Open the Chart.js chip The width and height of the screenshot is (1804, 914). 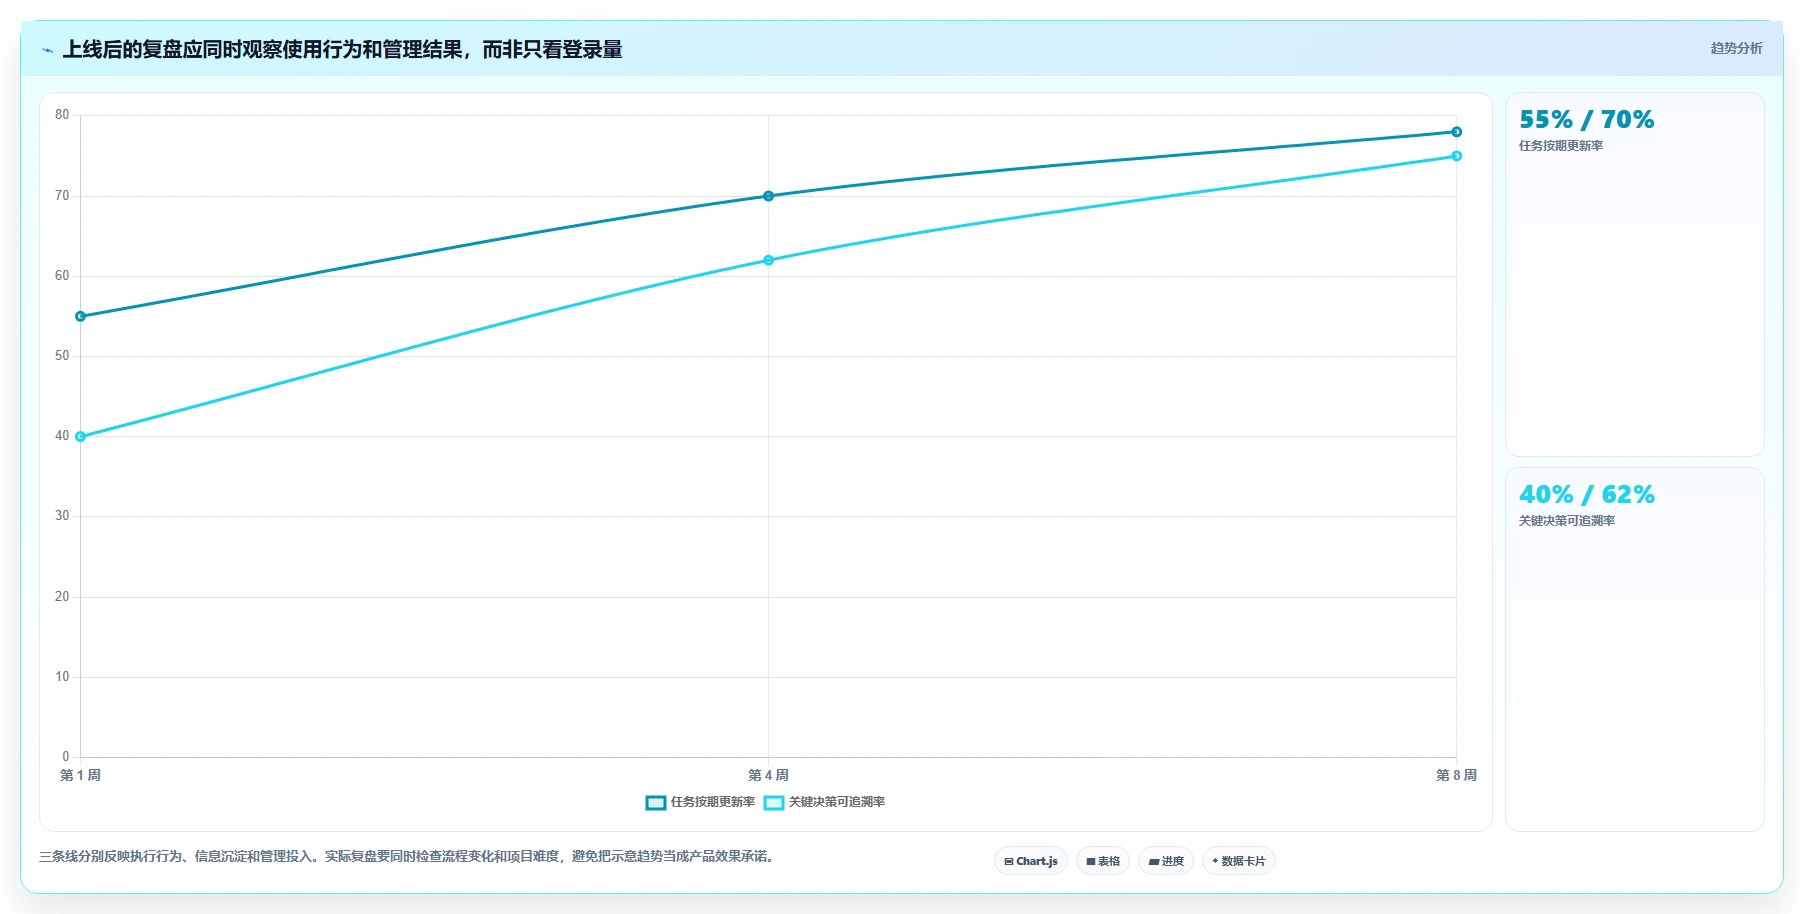tap(1031, 861)
